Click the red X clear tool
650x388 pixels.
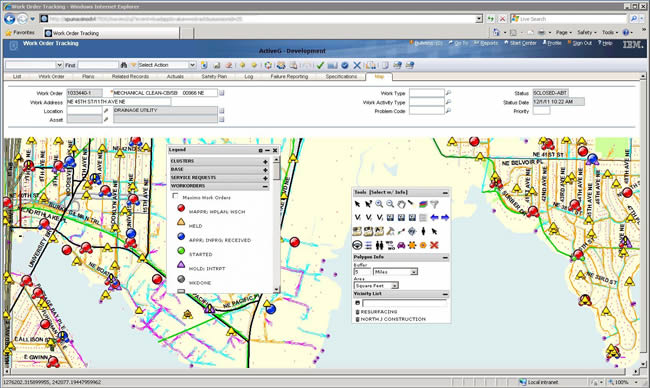tap(434, 245)
